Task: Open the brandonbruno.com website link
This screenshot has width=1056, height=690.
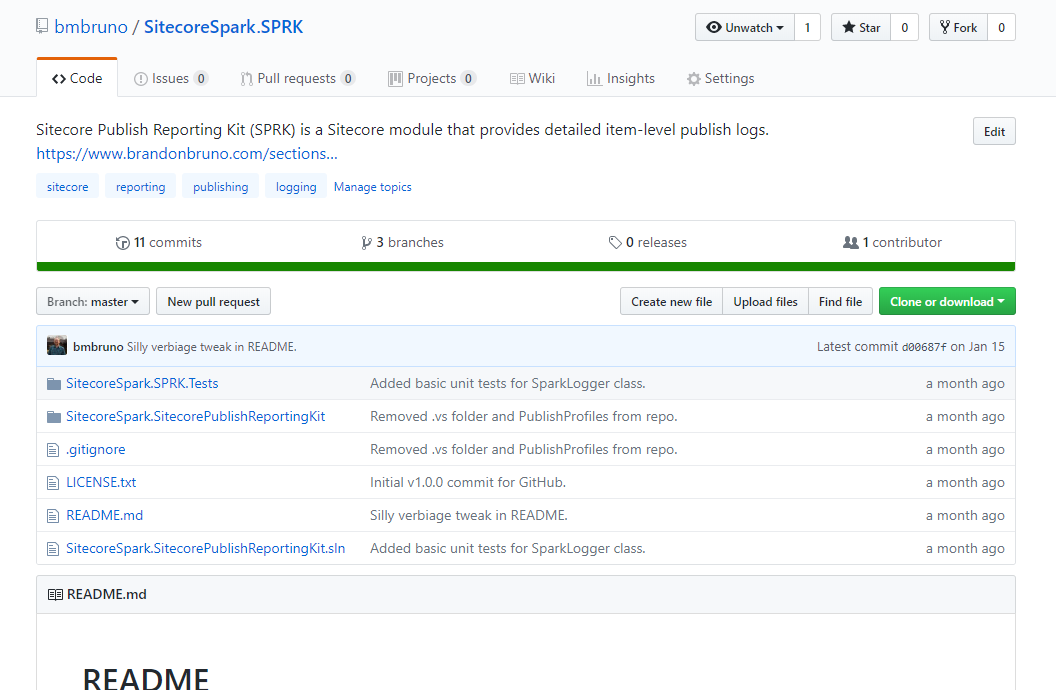Action: [x=187, y=153]
